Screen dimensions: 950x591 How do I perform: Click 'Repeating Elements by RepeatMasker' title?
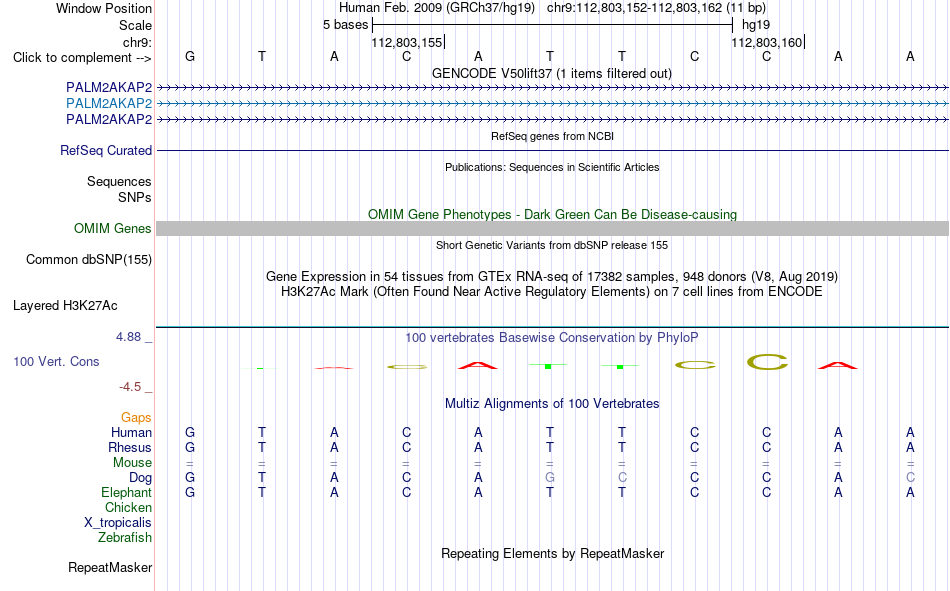552,553
